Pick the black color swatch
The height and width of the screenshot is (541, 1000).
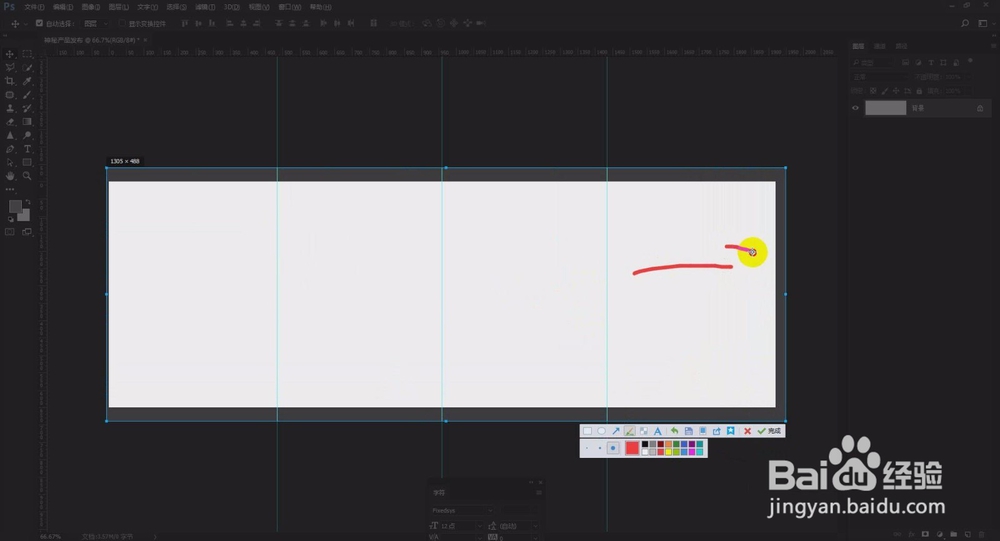pos(645,445)
